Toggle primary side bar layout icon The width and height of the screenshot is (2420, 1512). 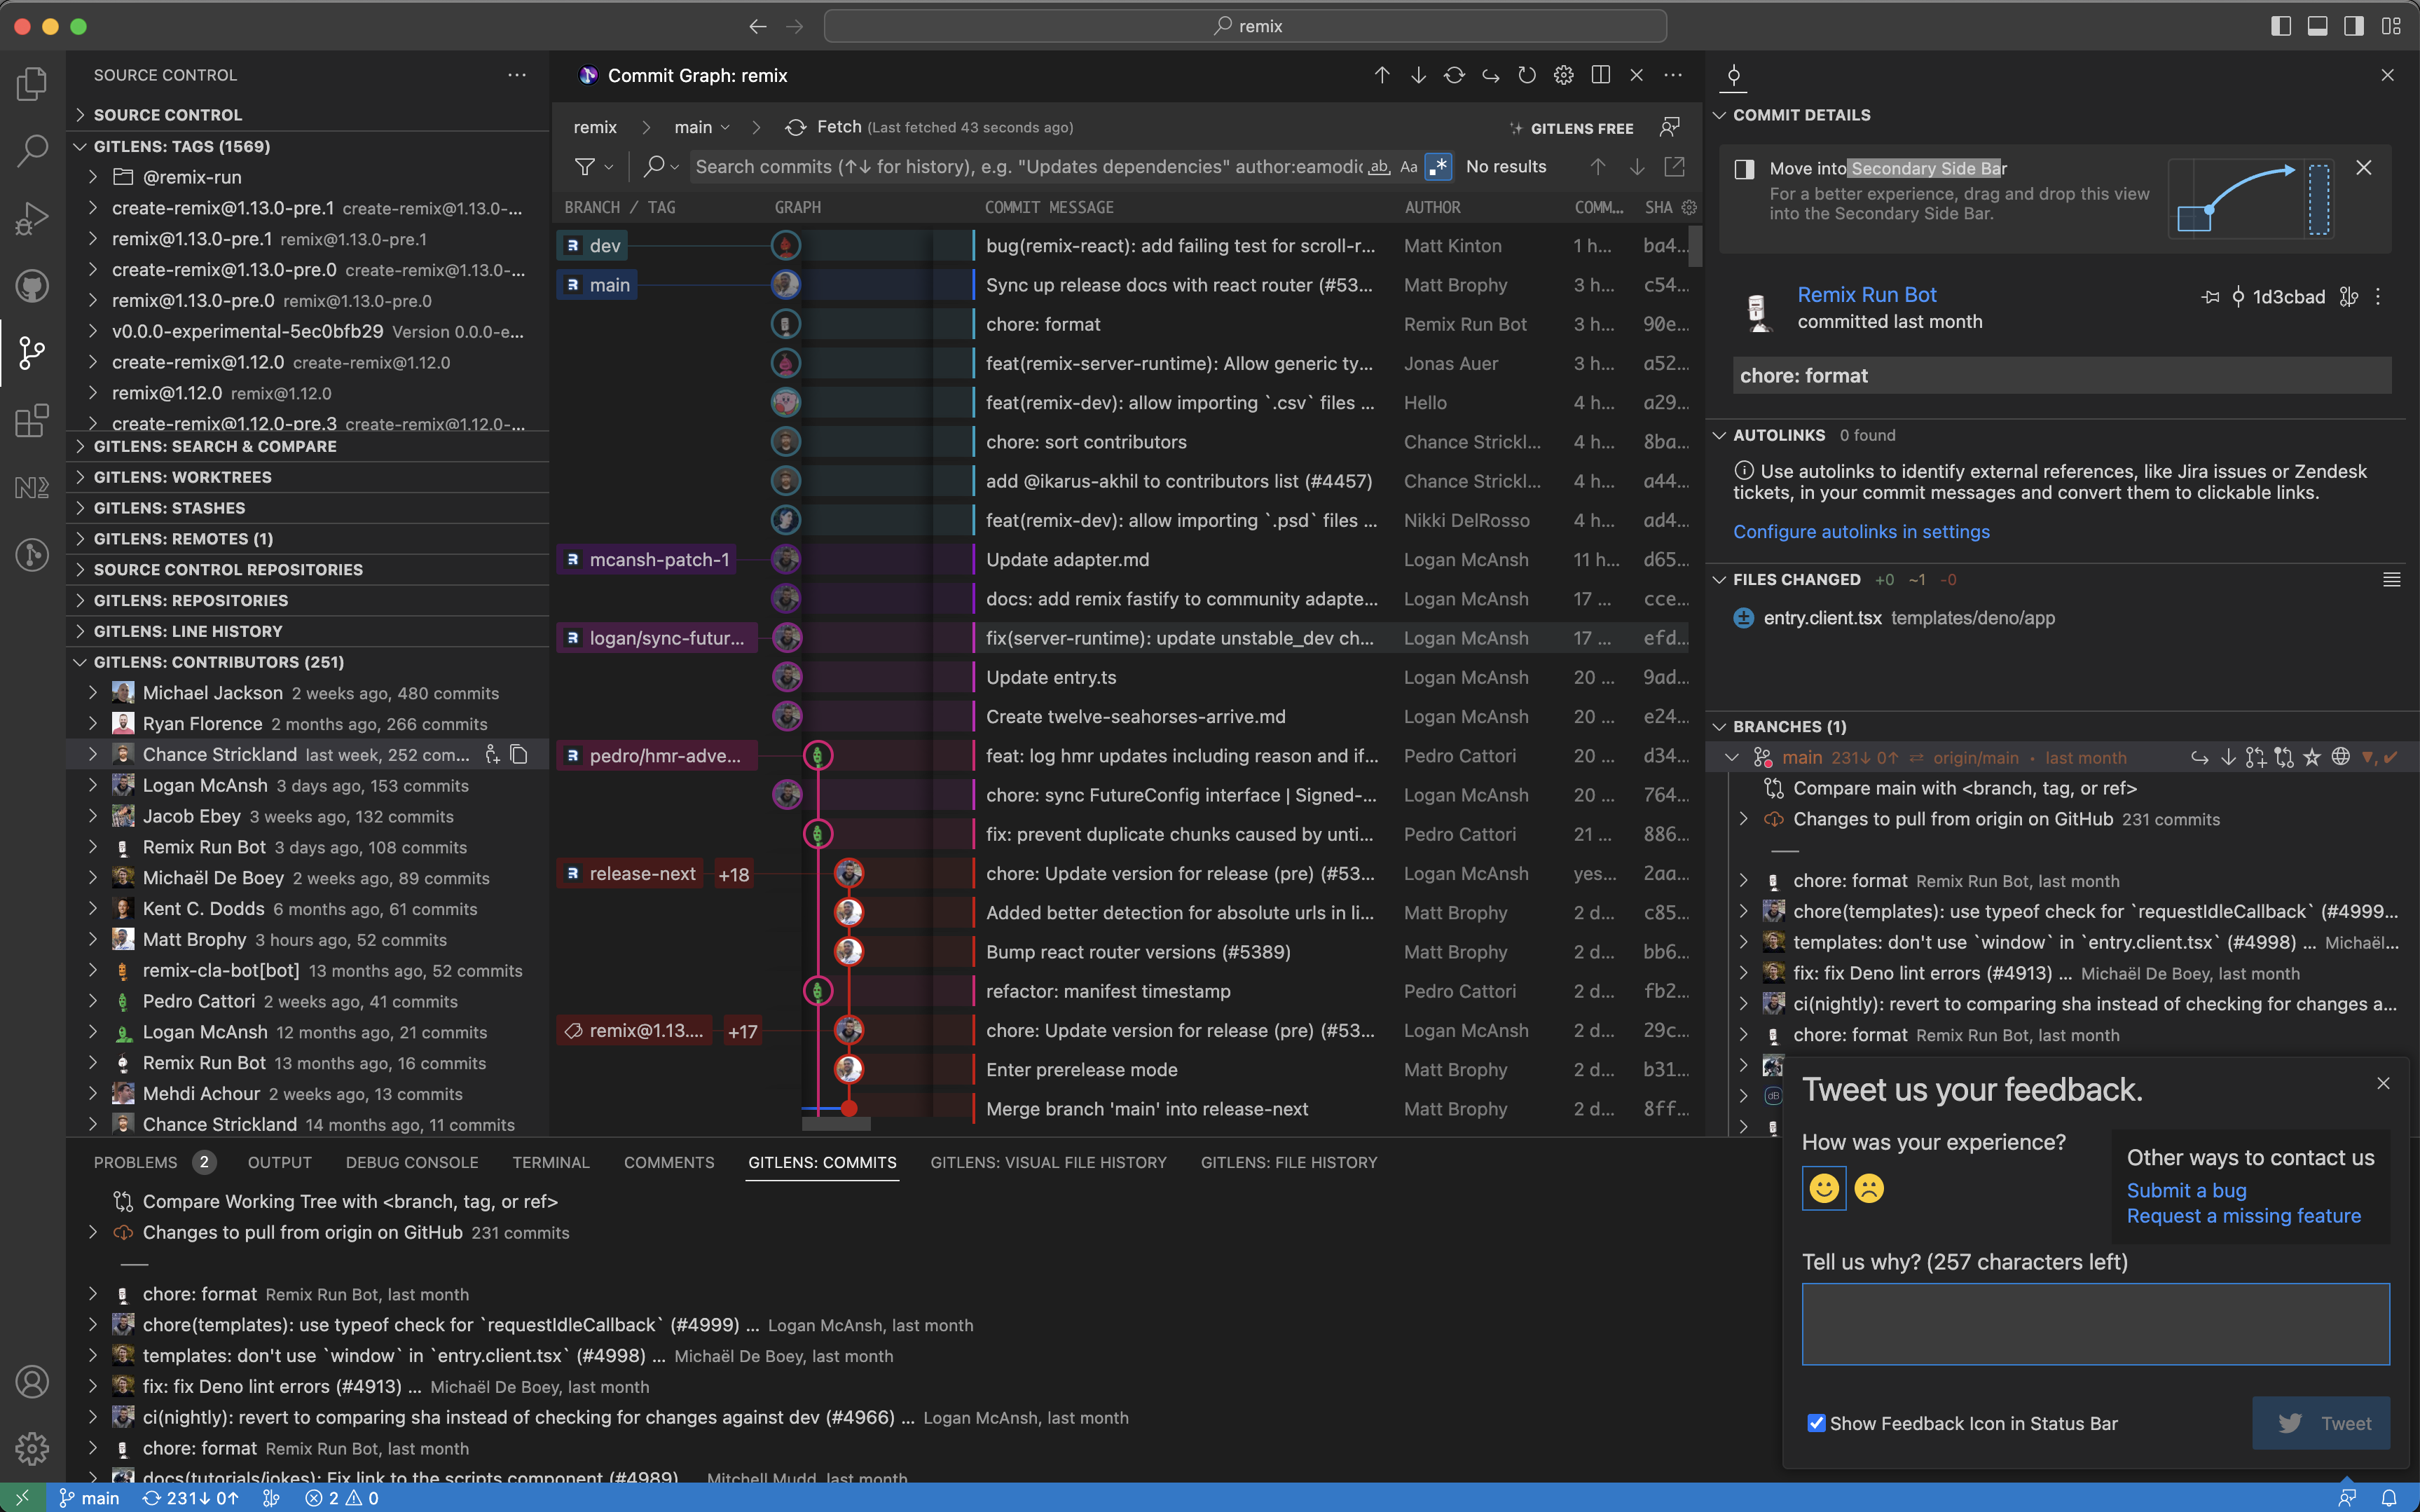2281,26
